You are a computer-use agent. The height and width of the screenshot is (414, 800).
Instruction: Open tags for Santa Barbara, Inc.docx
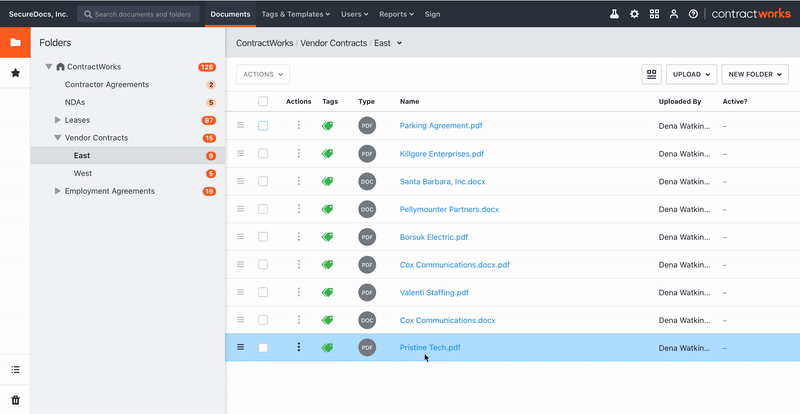pyautogui.click(x=328, y=181)
